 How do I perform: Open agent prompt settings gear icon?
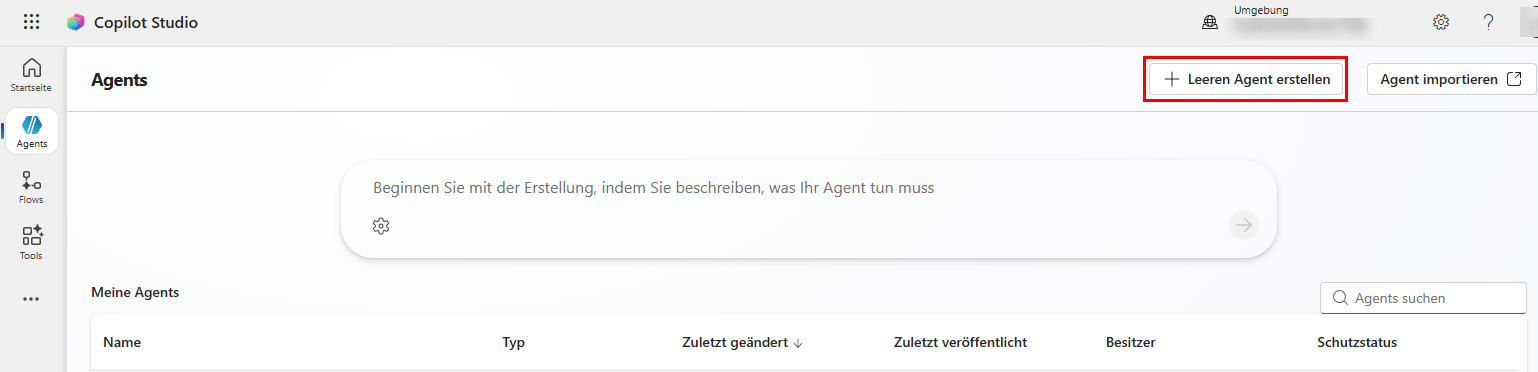380,226
